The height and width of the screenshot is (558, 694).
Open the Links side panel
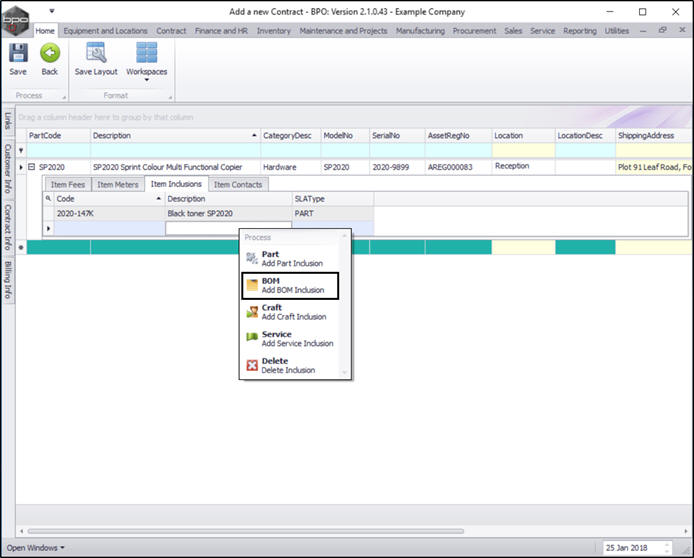tap(8, 121)
